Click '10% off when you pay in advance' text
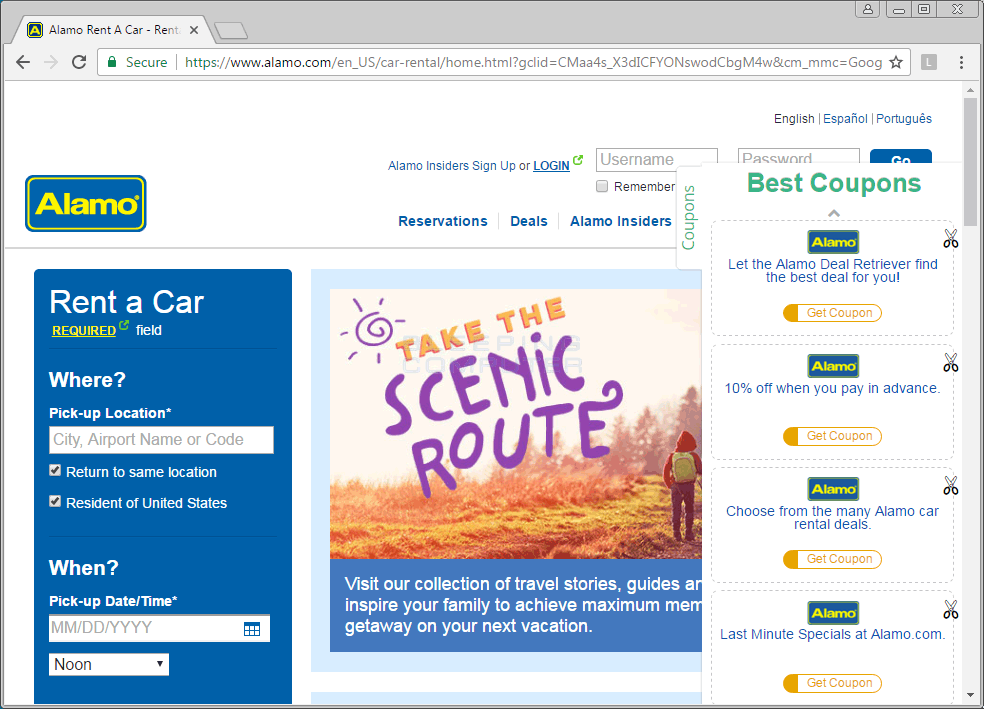Image resolution: width=984 pixels, height=709 pixels. 832,388
